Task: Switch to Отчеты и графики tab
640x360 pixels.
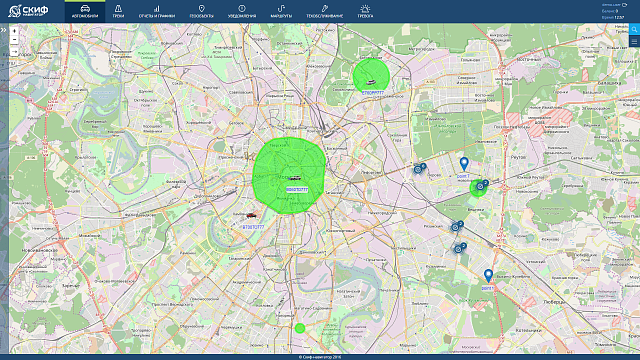Action: pos(157,11)
